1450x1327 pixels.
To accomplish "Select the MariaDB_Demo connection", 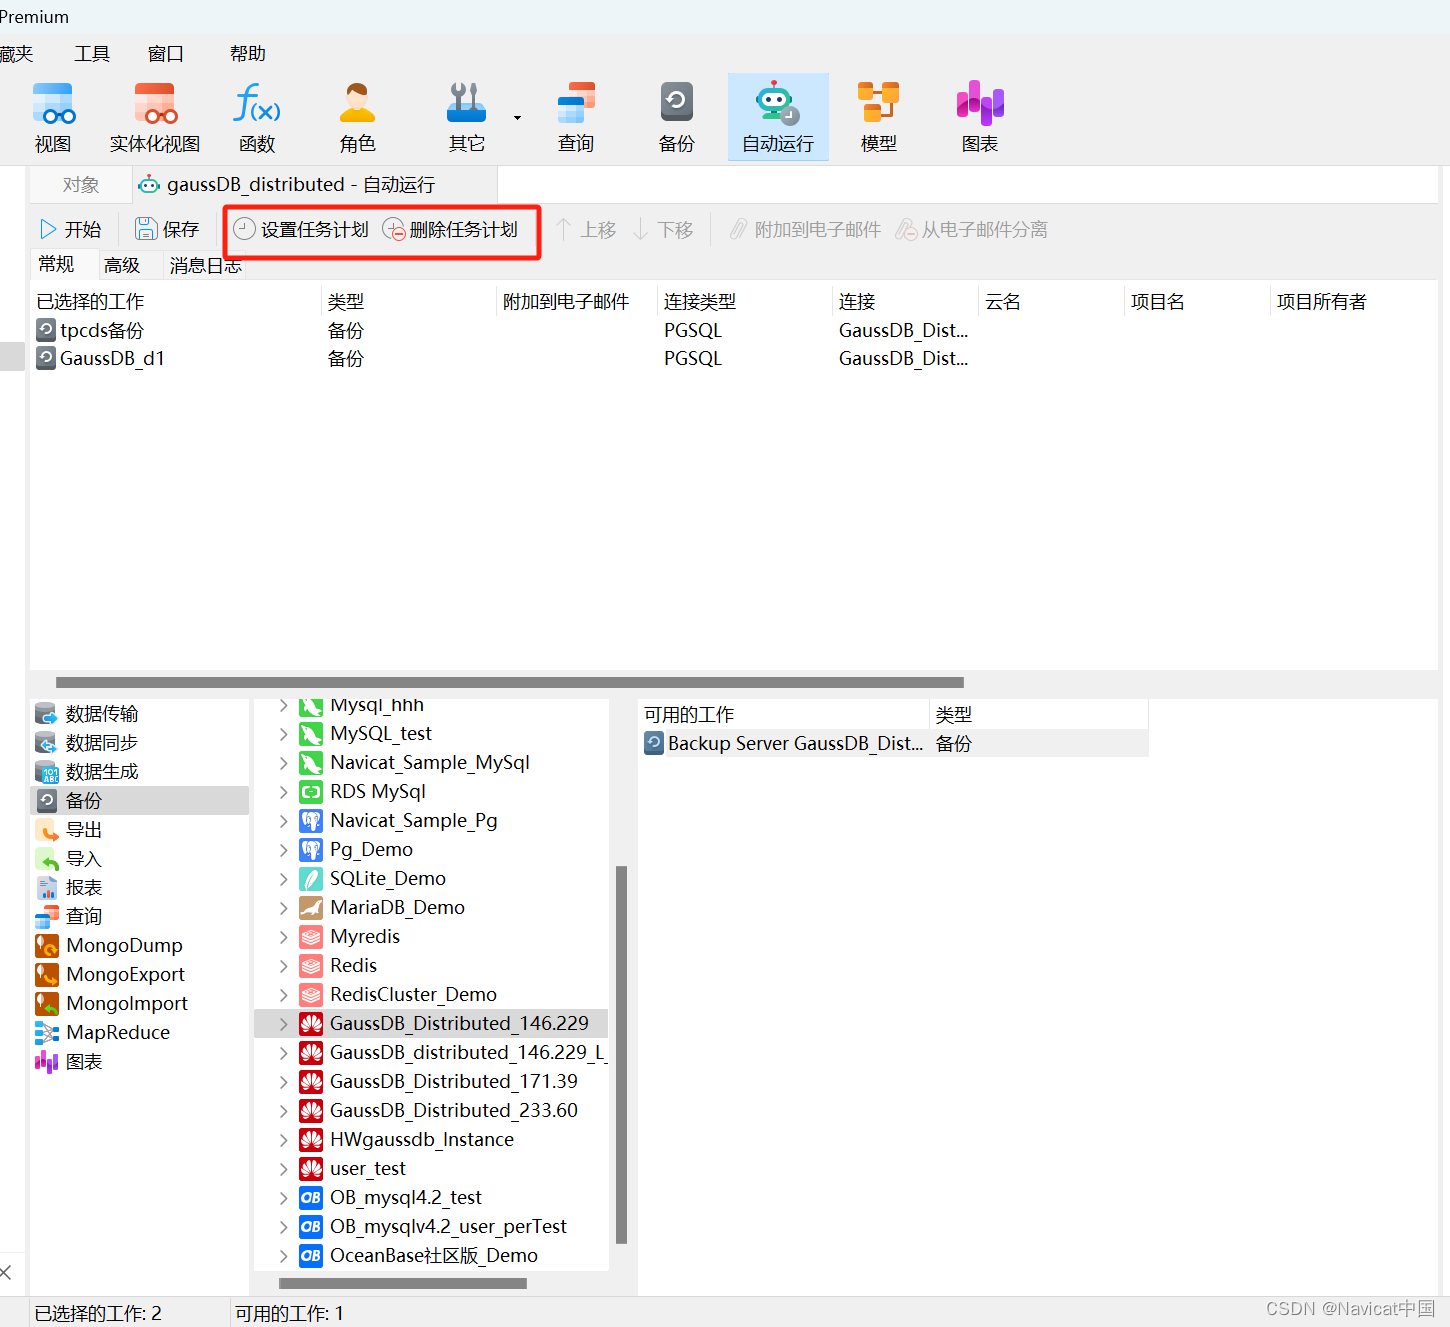I will (x=397, y=908).
